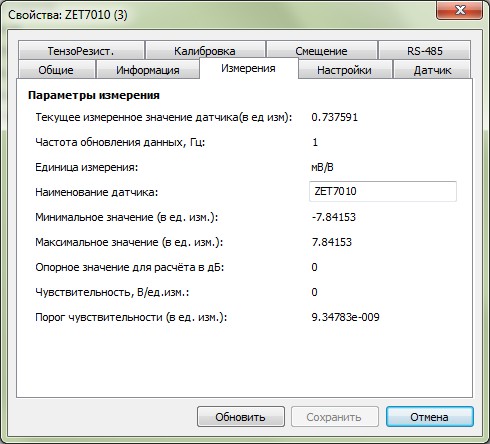Open the Информация tab
Viewport: 490px width, 444px height.
point(148,69)
